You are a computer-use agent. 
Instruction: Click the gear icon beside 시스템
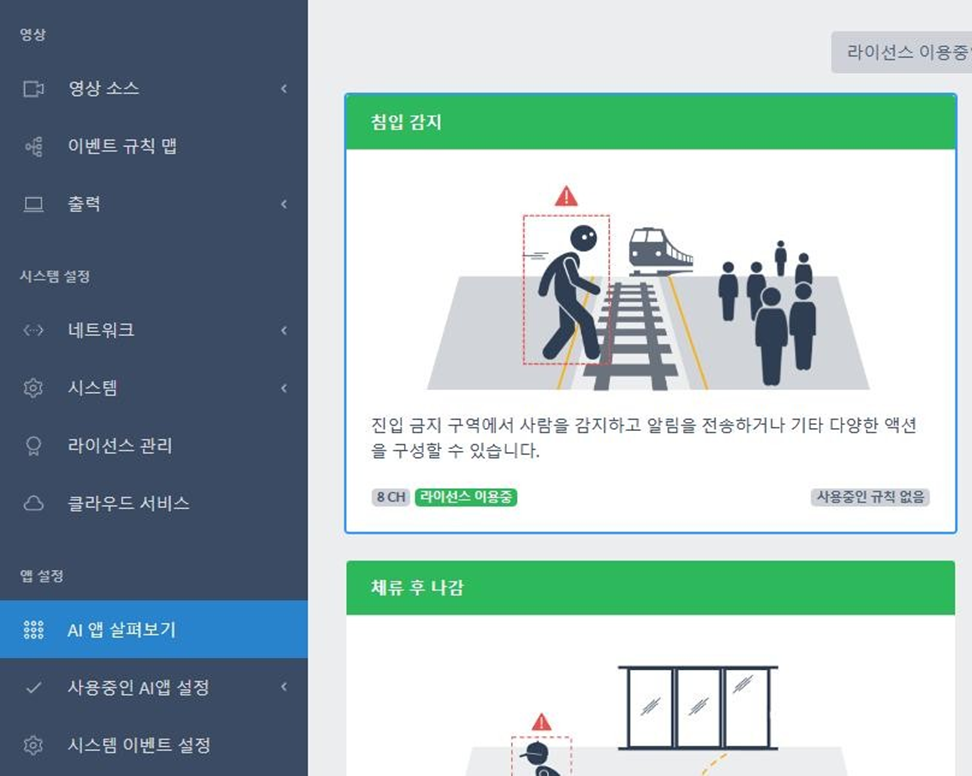33,388
